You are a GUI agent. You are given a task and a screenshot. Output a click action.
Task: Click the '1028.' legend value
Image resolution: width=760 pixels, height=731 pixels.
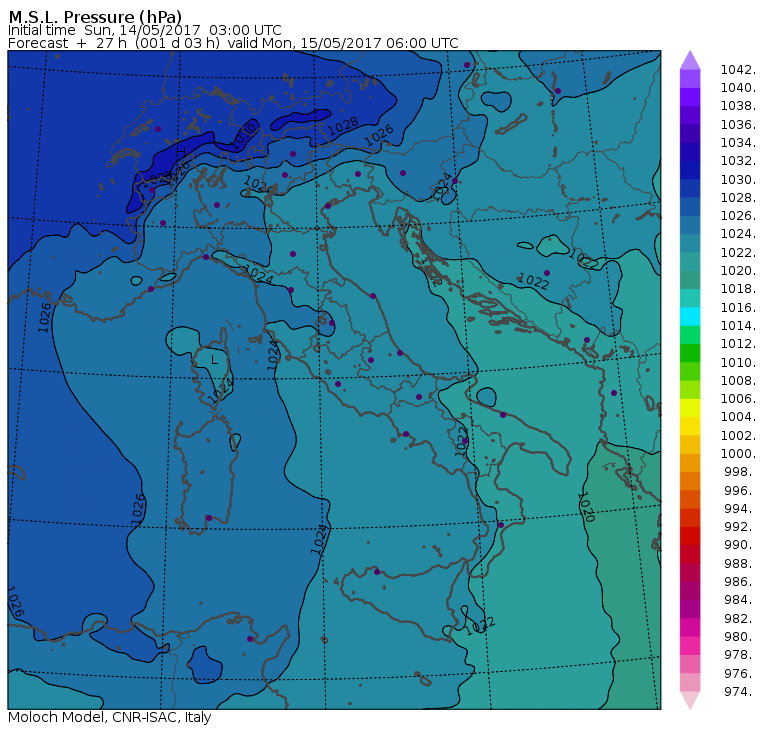[x=738, y=198]
